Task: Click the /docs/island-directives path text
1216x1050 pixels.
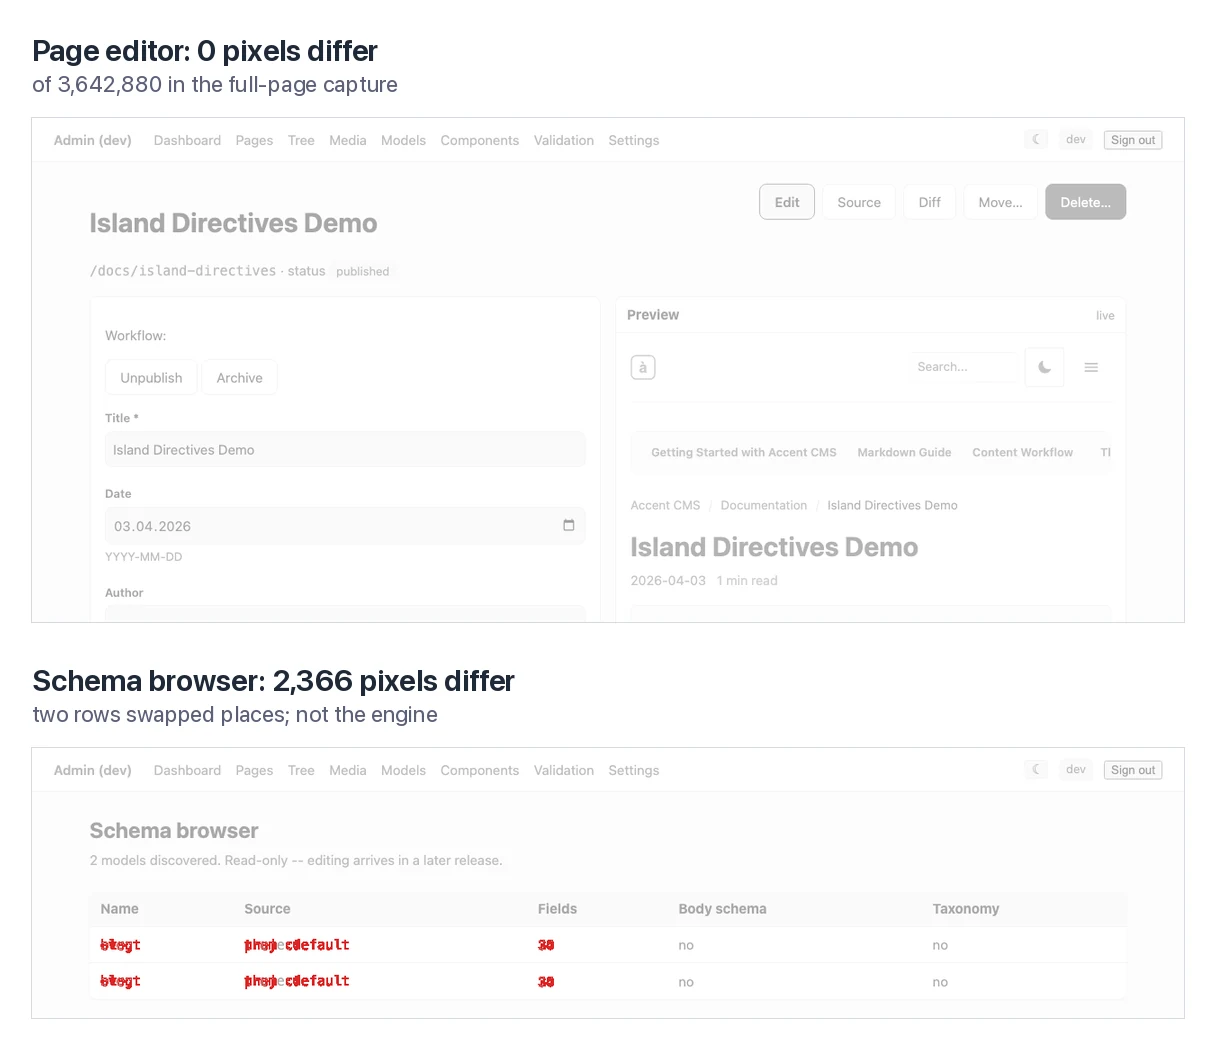Action: tap(183, 271)
